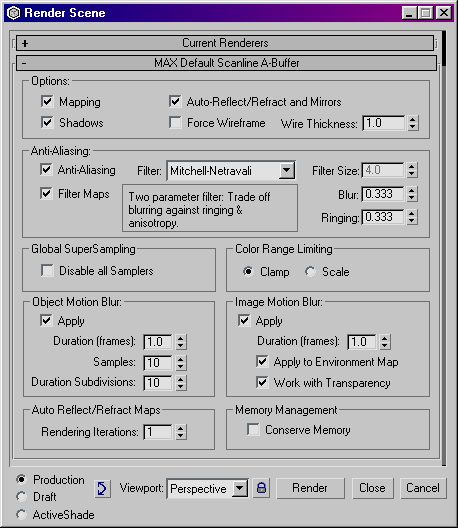Check Disable all Samplers

tap(47, 271)
